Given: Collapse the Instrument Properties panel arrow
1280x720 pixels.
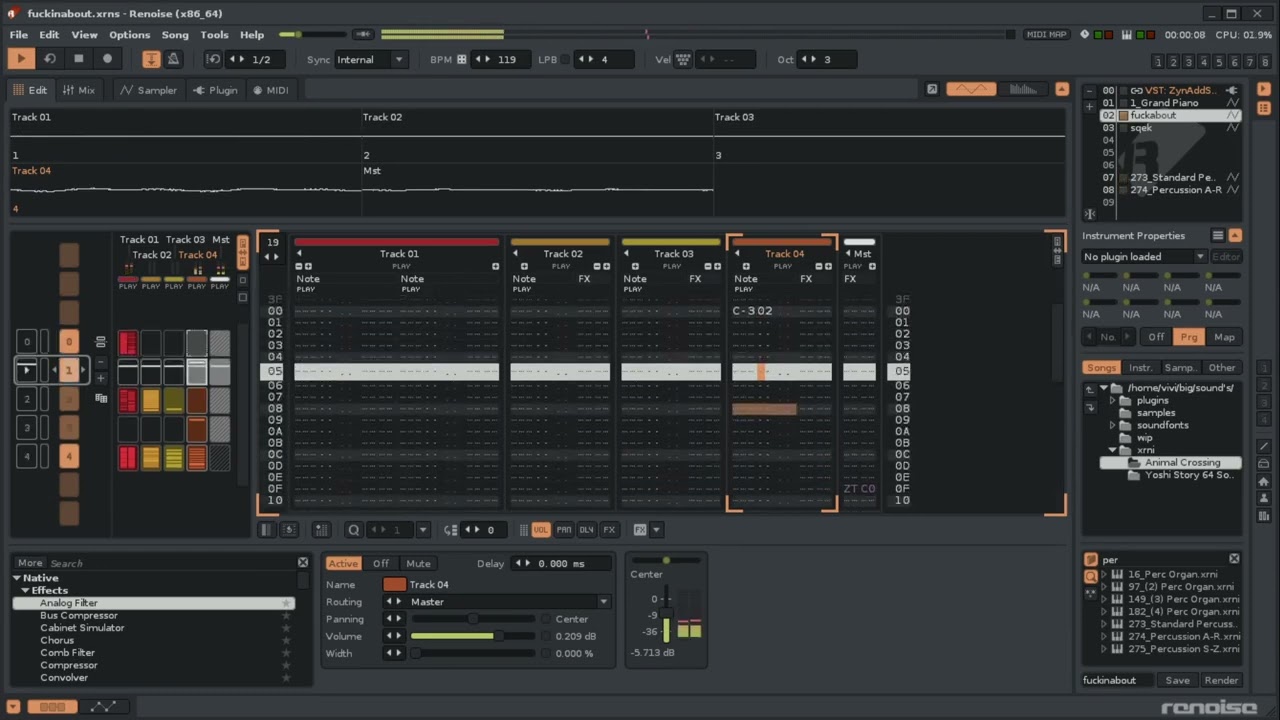Looking at the screenshot, I should 1235,236.
